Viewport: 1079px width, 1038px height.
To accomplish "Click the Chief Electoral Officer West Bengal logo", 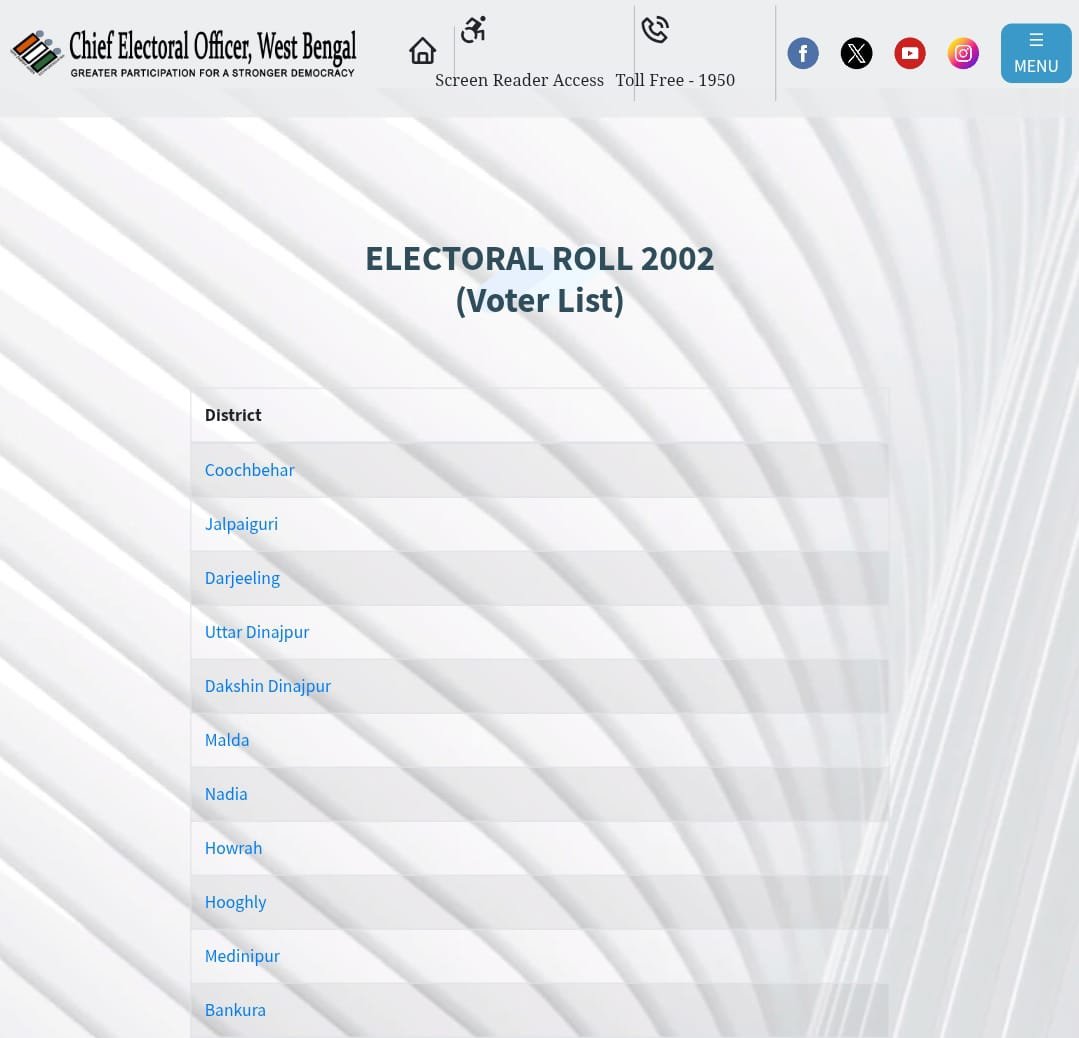I will [184, 52].
